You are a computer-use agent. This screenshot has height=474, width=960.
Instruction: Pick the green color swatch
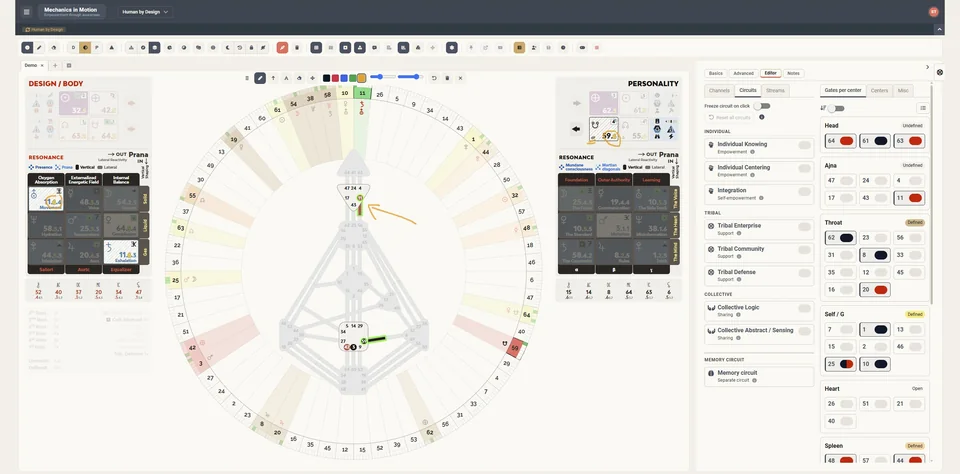[353, 78]
